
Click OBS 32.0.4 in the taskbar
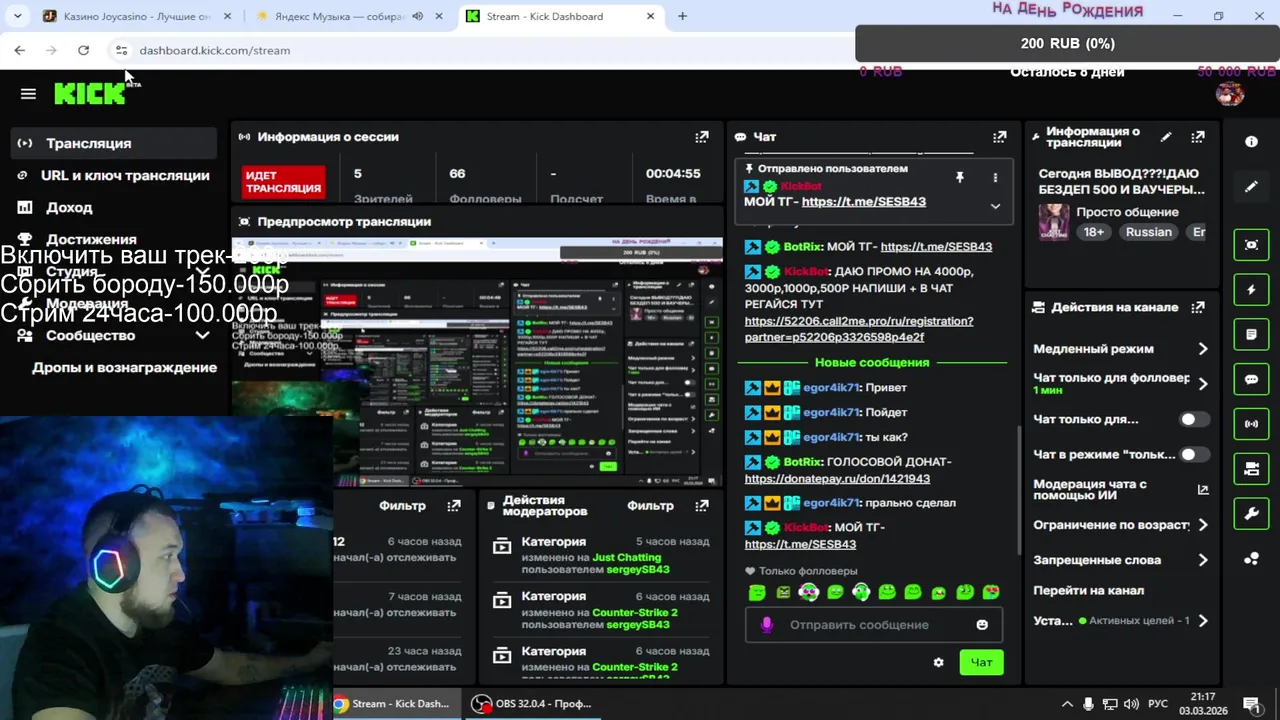coord(532,704)
